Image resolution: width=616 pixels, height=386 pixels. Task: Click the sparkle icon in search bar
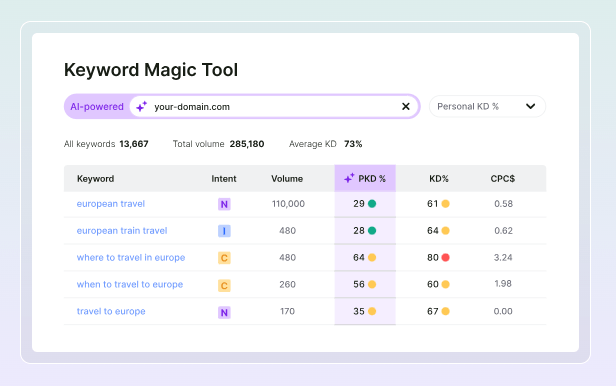(x=141, y=106)
